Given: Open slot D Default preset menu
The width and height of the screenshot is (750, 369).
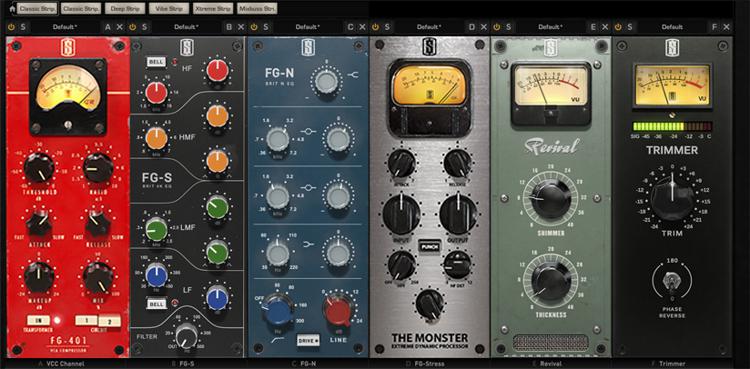Looking at the screenshot, I should 429,27.
